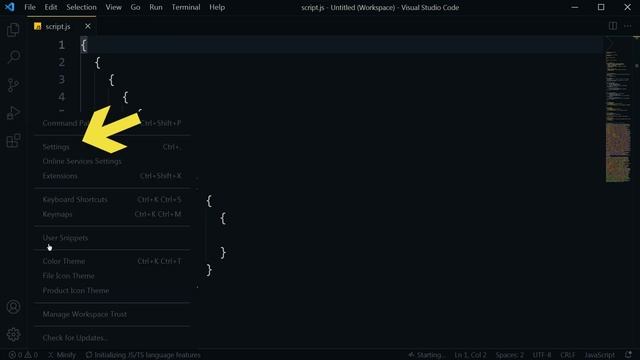Click Spaces: 2 indentation setting
This screenshot has width=640, height=360.
click(509, 355)
